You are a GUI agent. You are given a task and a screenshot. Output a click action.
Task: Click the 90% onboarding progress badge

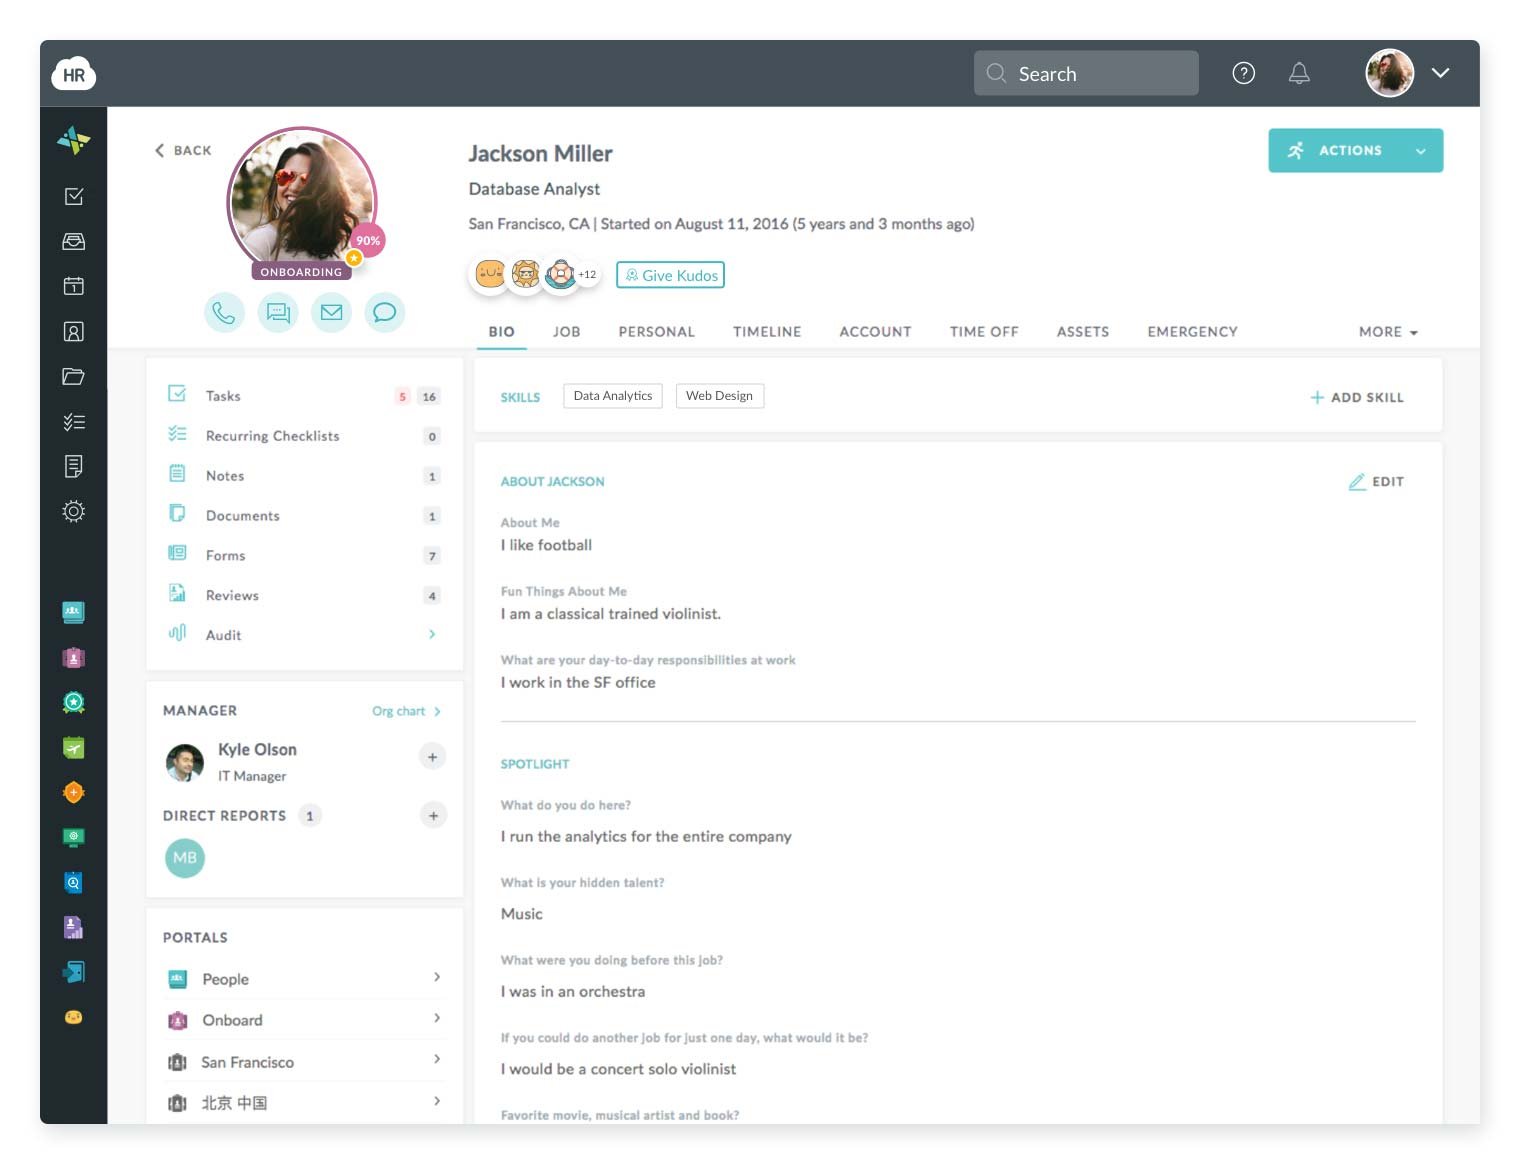pos(367,240)
